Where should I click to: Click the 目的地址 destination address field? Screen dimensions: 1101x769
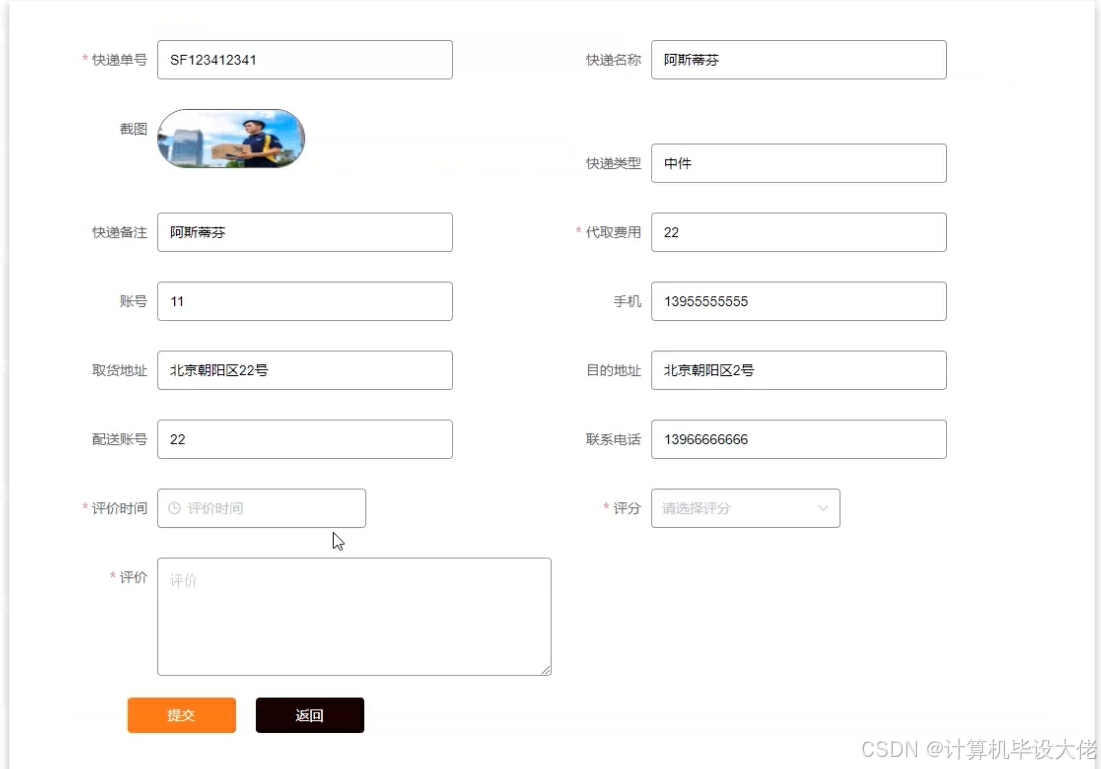pyautogui.click(x=798, y=370)
